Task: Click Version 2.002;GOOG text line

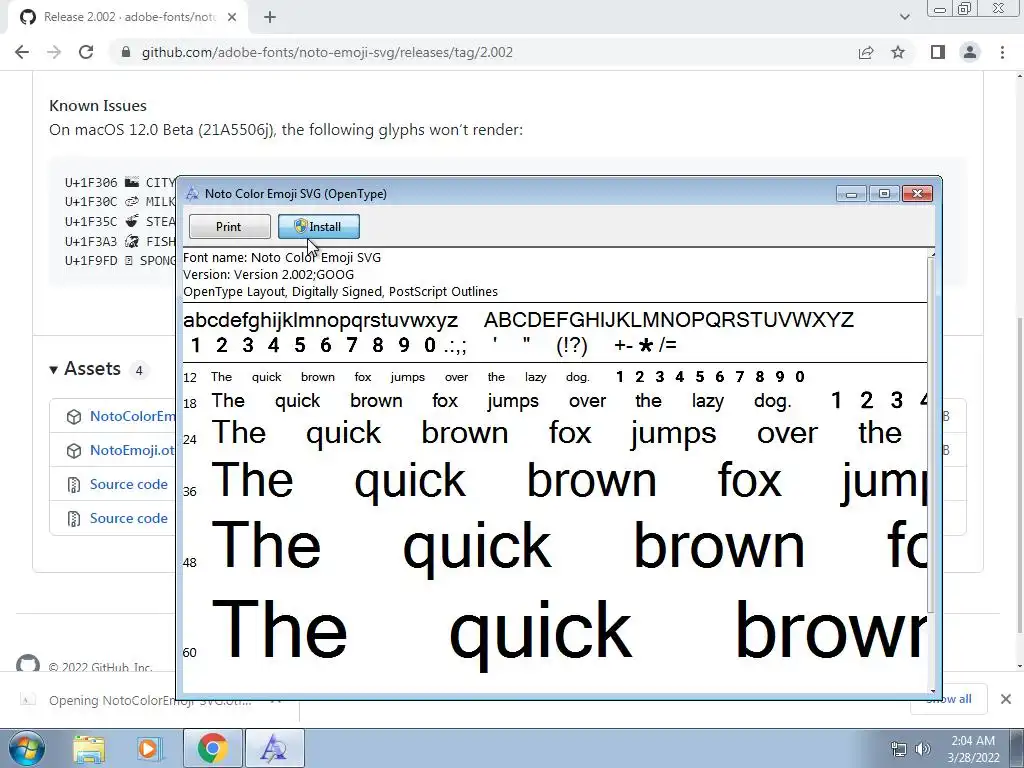Action: (268, 274)
